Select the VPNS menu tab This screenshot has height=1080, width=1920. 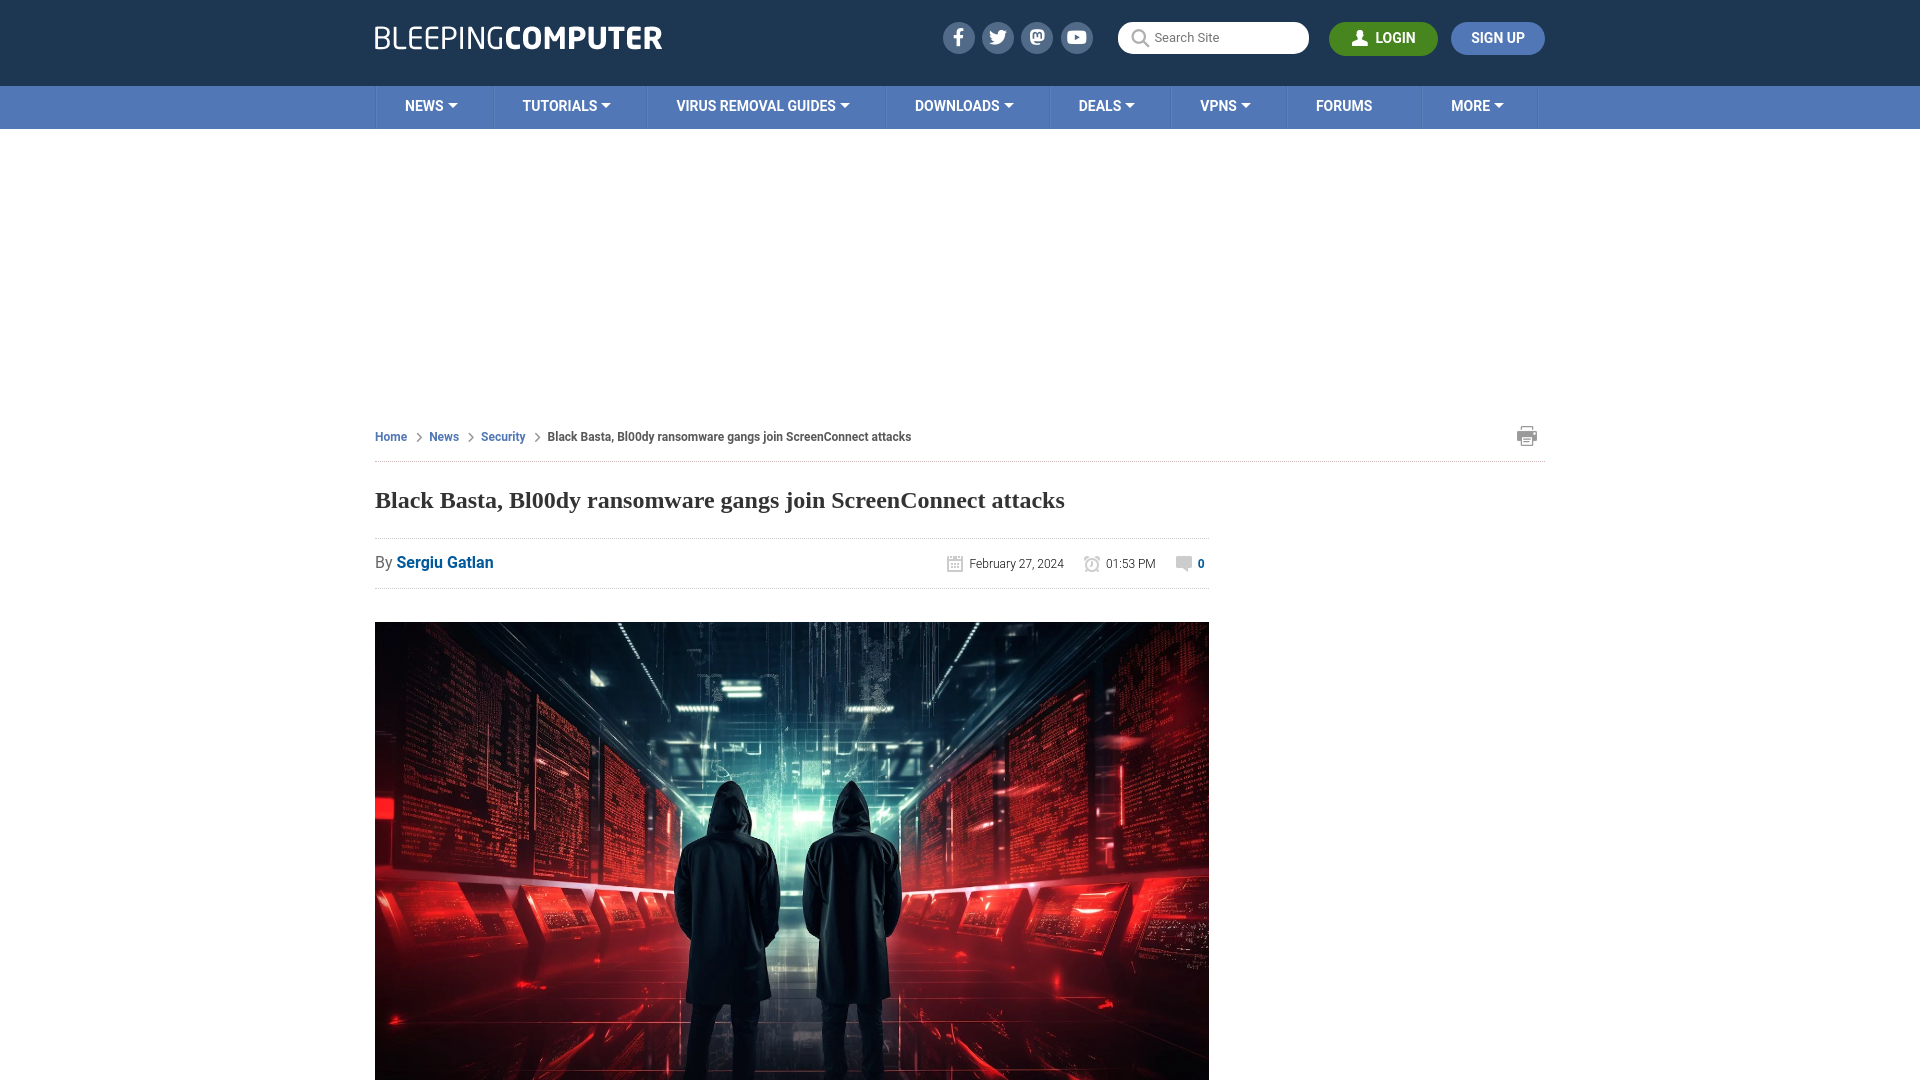tap(1225, 105)
